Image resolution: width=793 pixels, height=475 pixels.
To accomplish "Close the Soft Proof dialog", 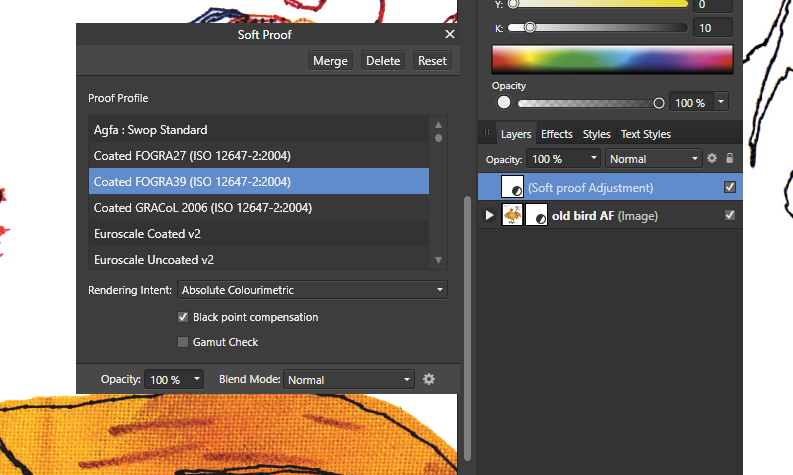I will tap(450, 34).
